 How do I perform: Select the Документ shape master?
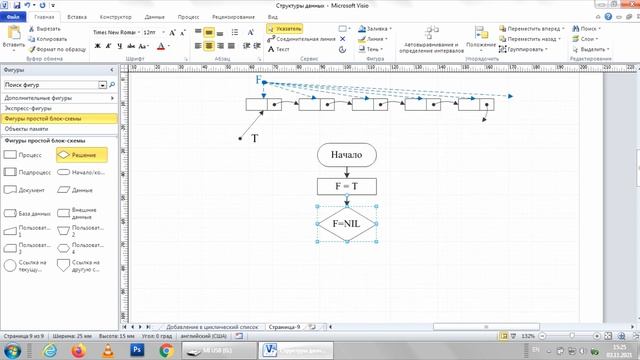(x=24, y=190)
